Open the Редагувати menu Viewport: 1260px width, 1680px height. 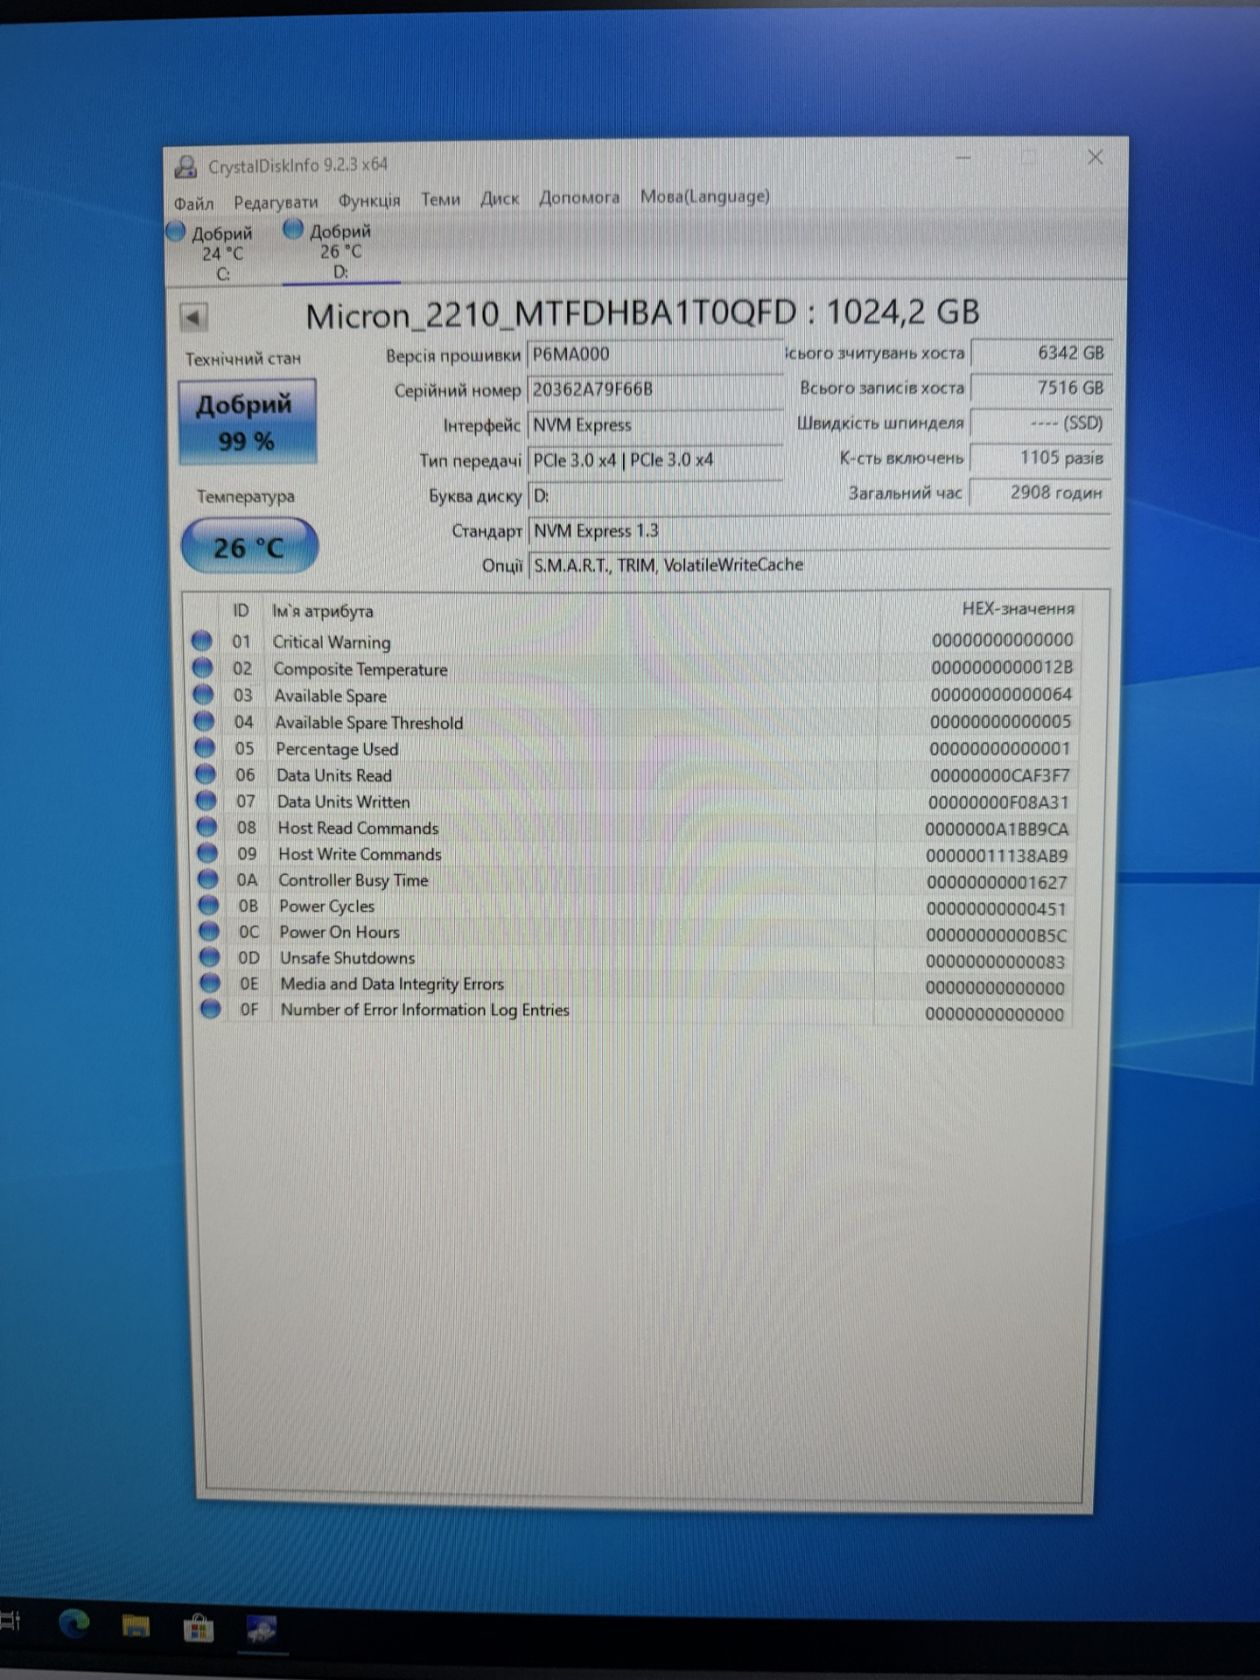pos(276,202)
